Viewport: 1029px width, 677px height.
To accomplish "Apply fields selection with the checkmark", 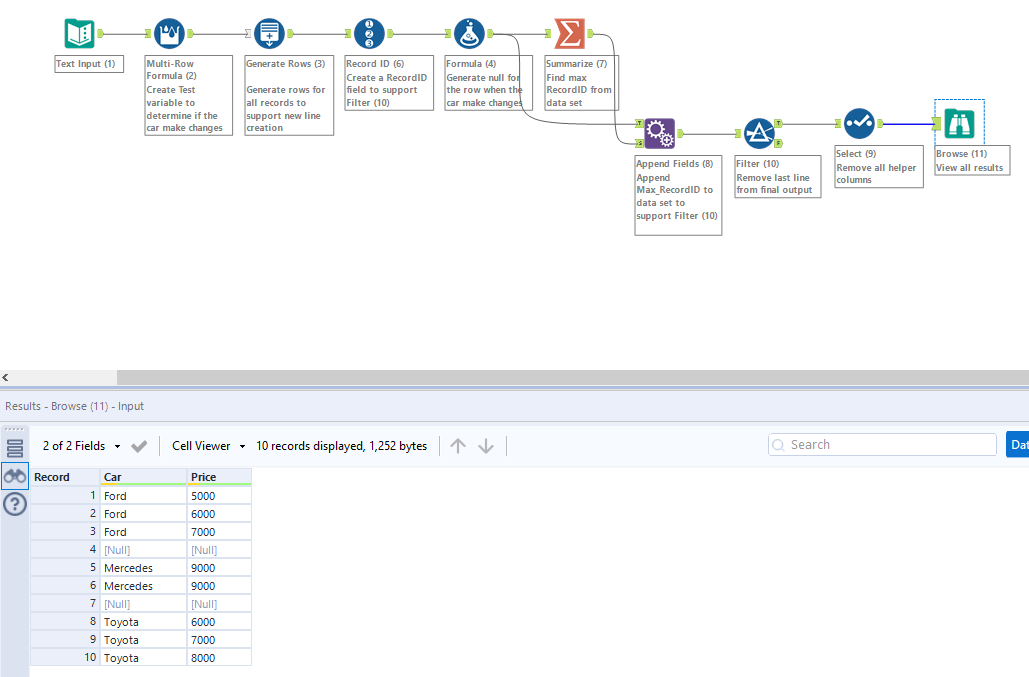I will pos(139,444).
